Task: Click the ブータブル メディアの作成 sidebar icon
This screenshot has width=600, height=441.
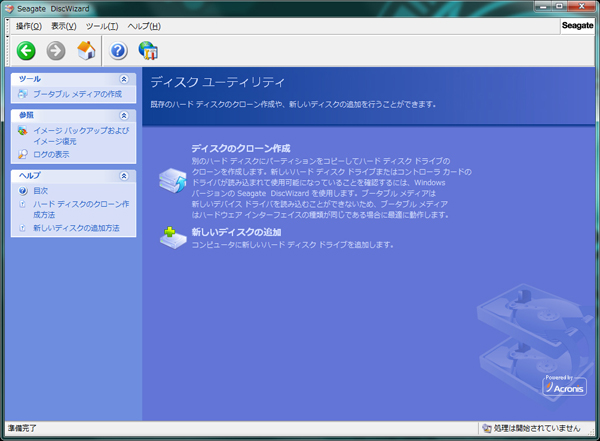Action: pyautogui.click(x=23, y=94)
